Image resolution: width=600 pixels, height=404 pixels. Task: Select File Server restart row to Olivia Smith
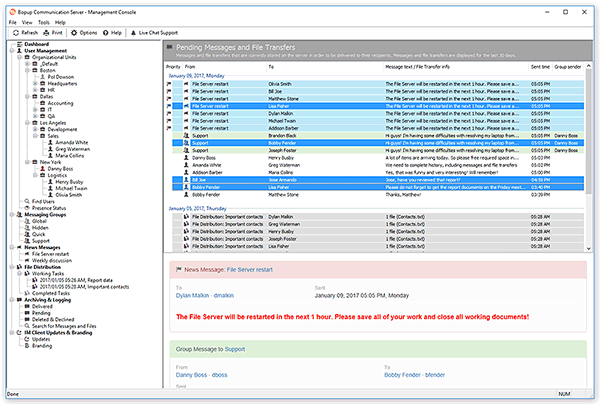(x=375, y=84)
